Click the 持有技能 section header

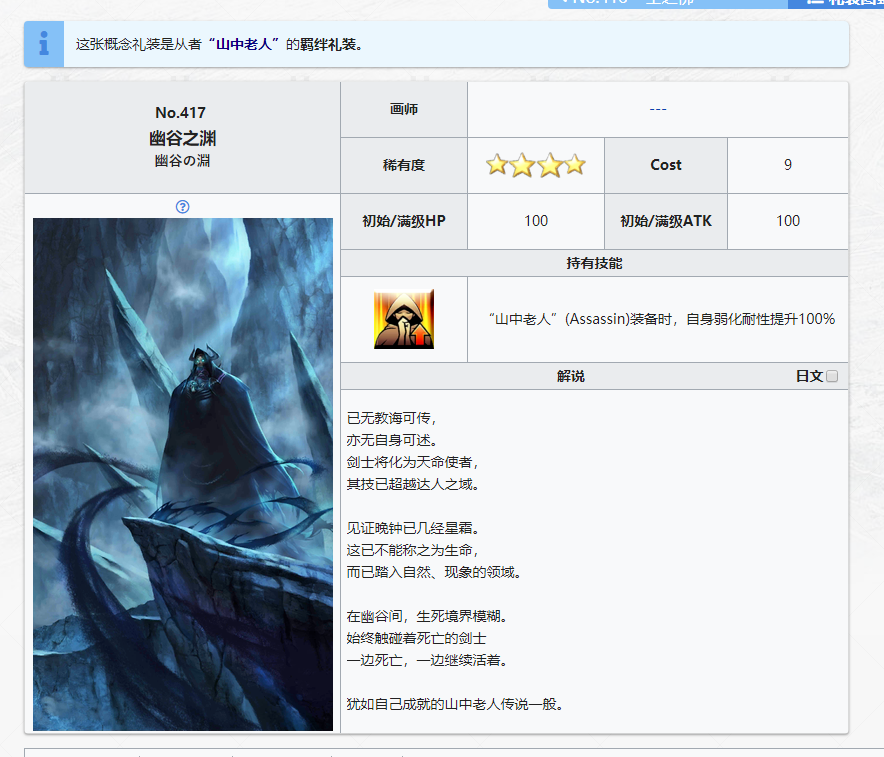(x=594, y=264)
